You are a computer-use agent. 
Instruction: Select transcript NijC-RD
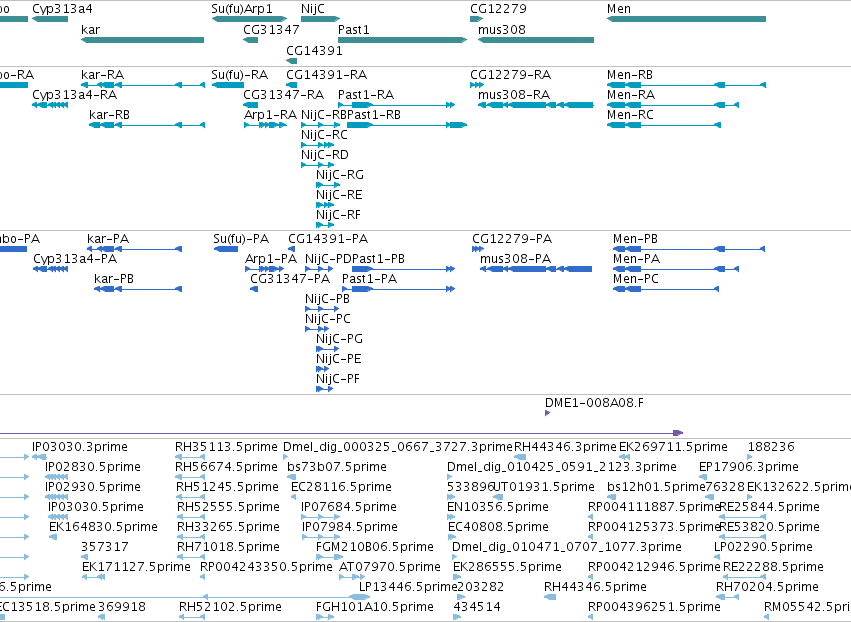click(317, 165)
